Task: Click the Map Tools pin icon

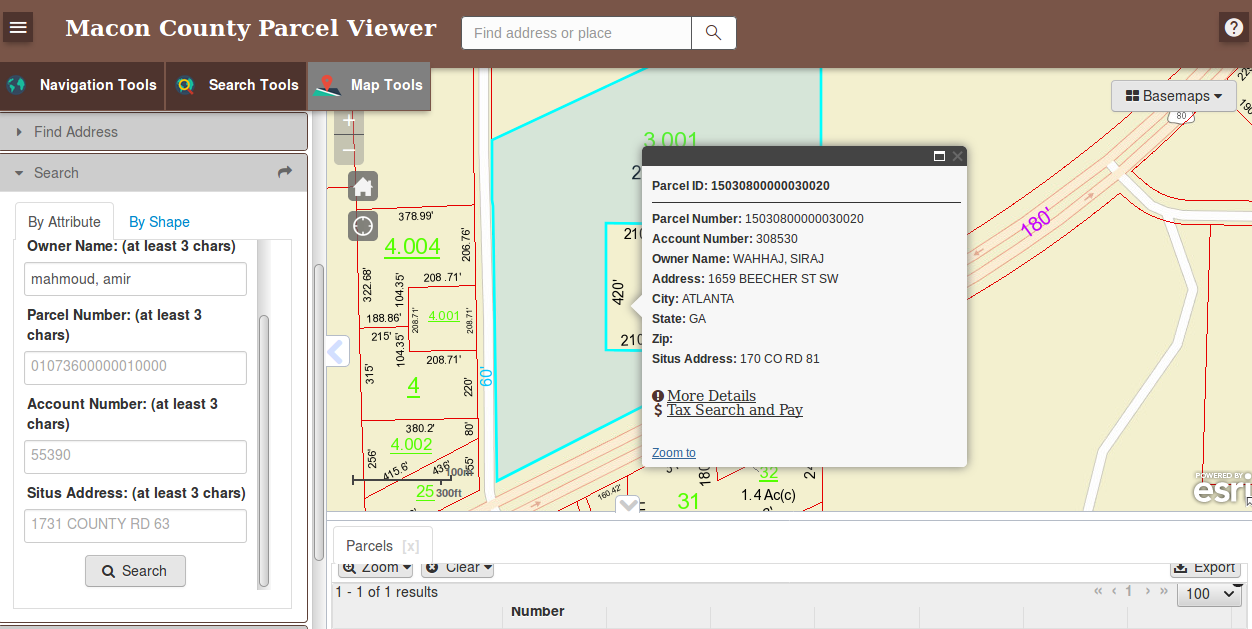Action: (327, 86)
